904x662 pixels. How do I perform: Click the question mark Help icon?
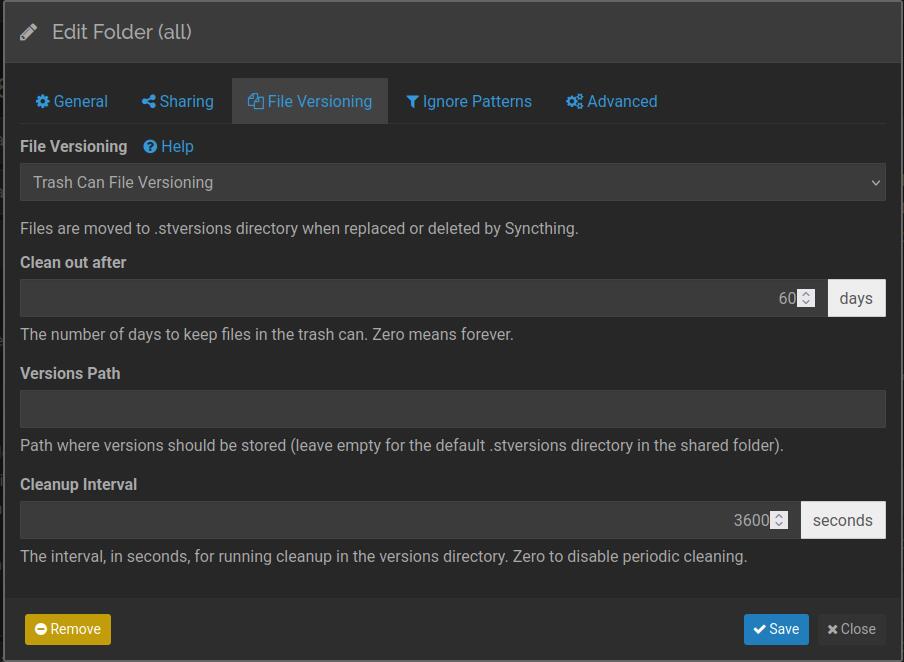point(150,147)
